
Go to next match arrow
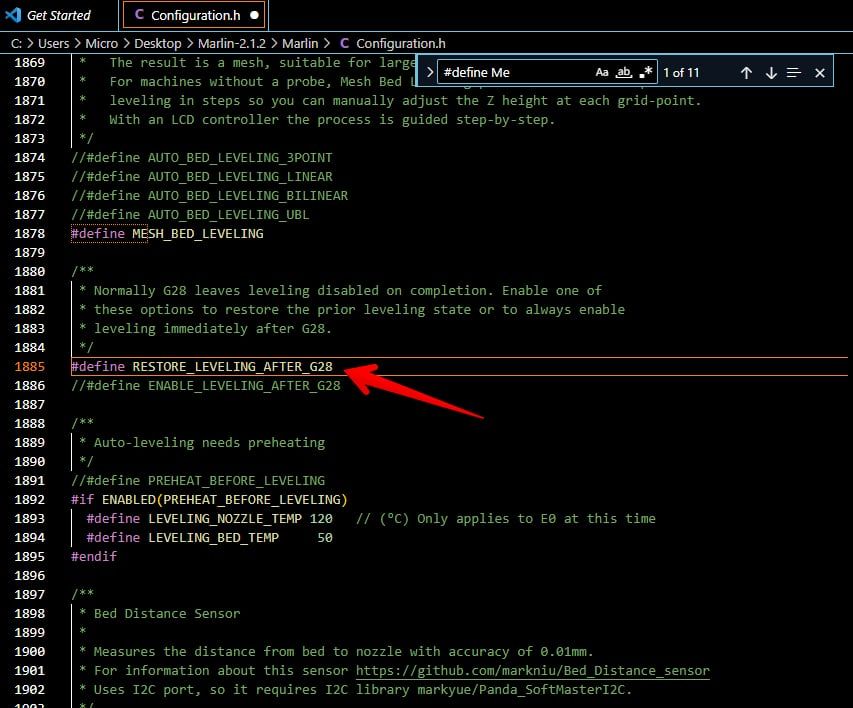[771, 73]
